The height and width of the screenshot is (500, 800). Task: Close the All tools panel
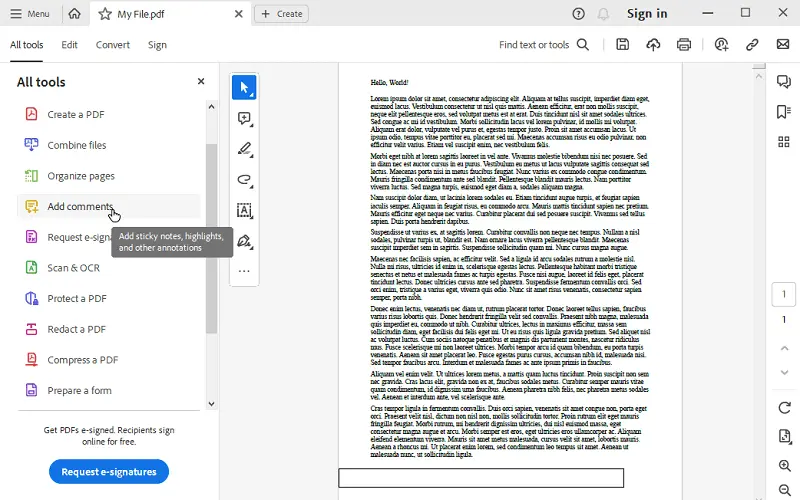(201, 81)
